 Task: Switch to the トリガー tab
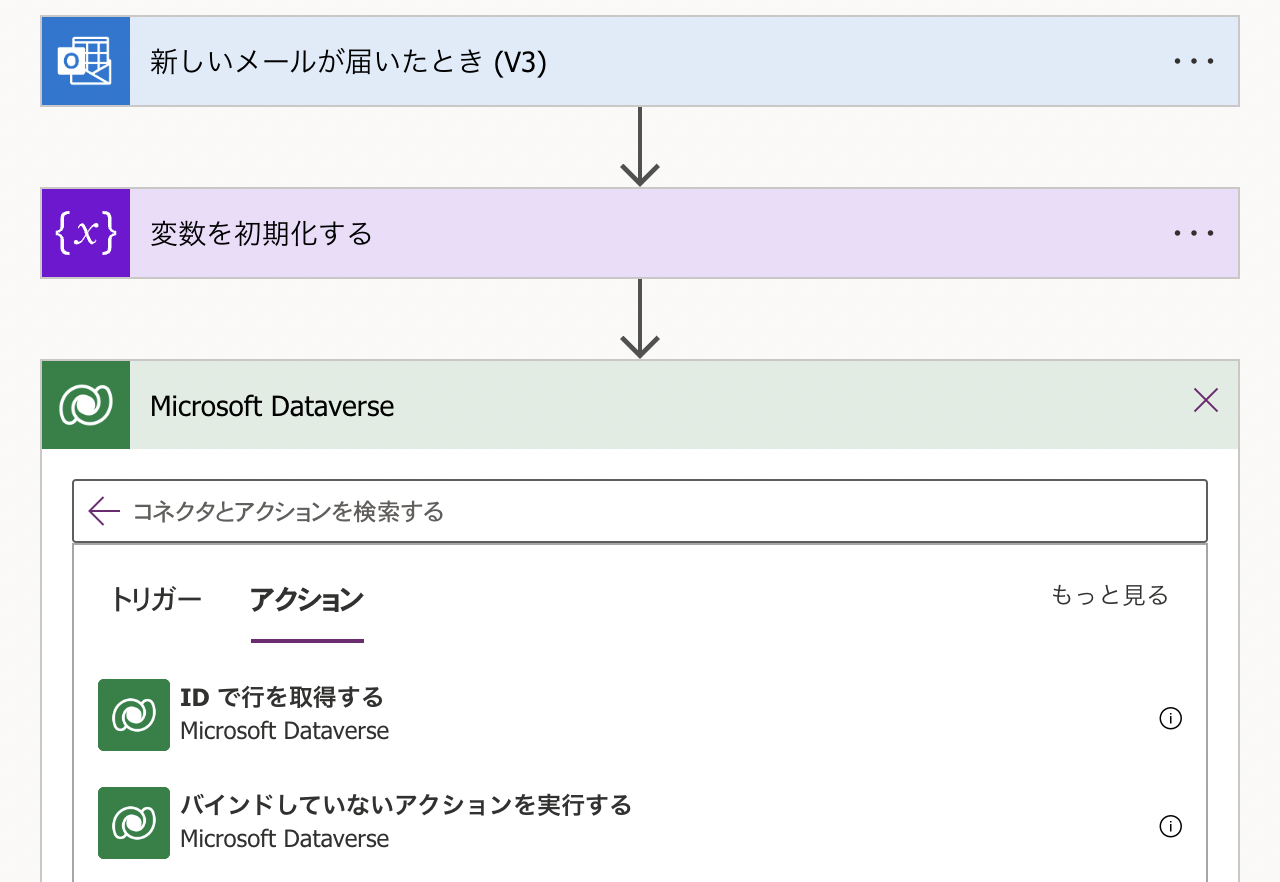click(x=156, y=600)
